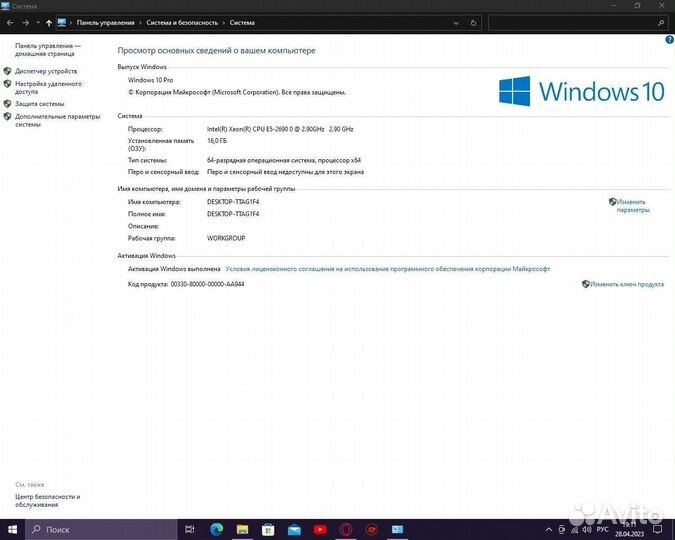
Task: Switch to Control Panel taskbar icon
Action: click(x=397, y=529)
